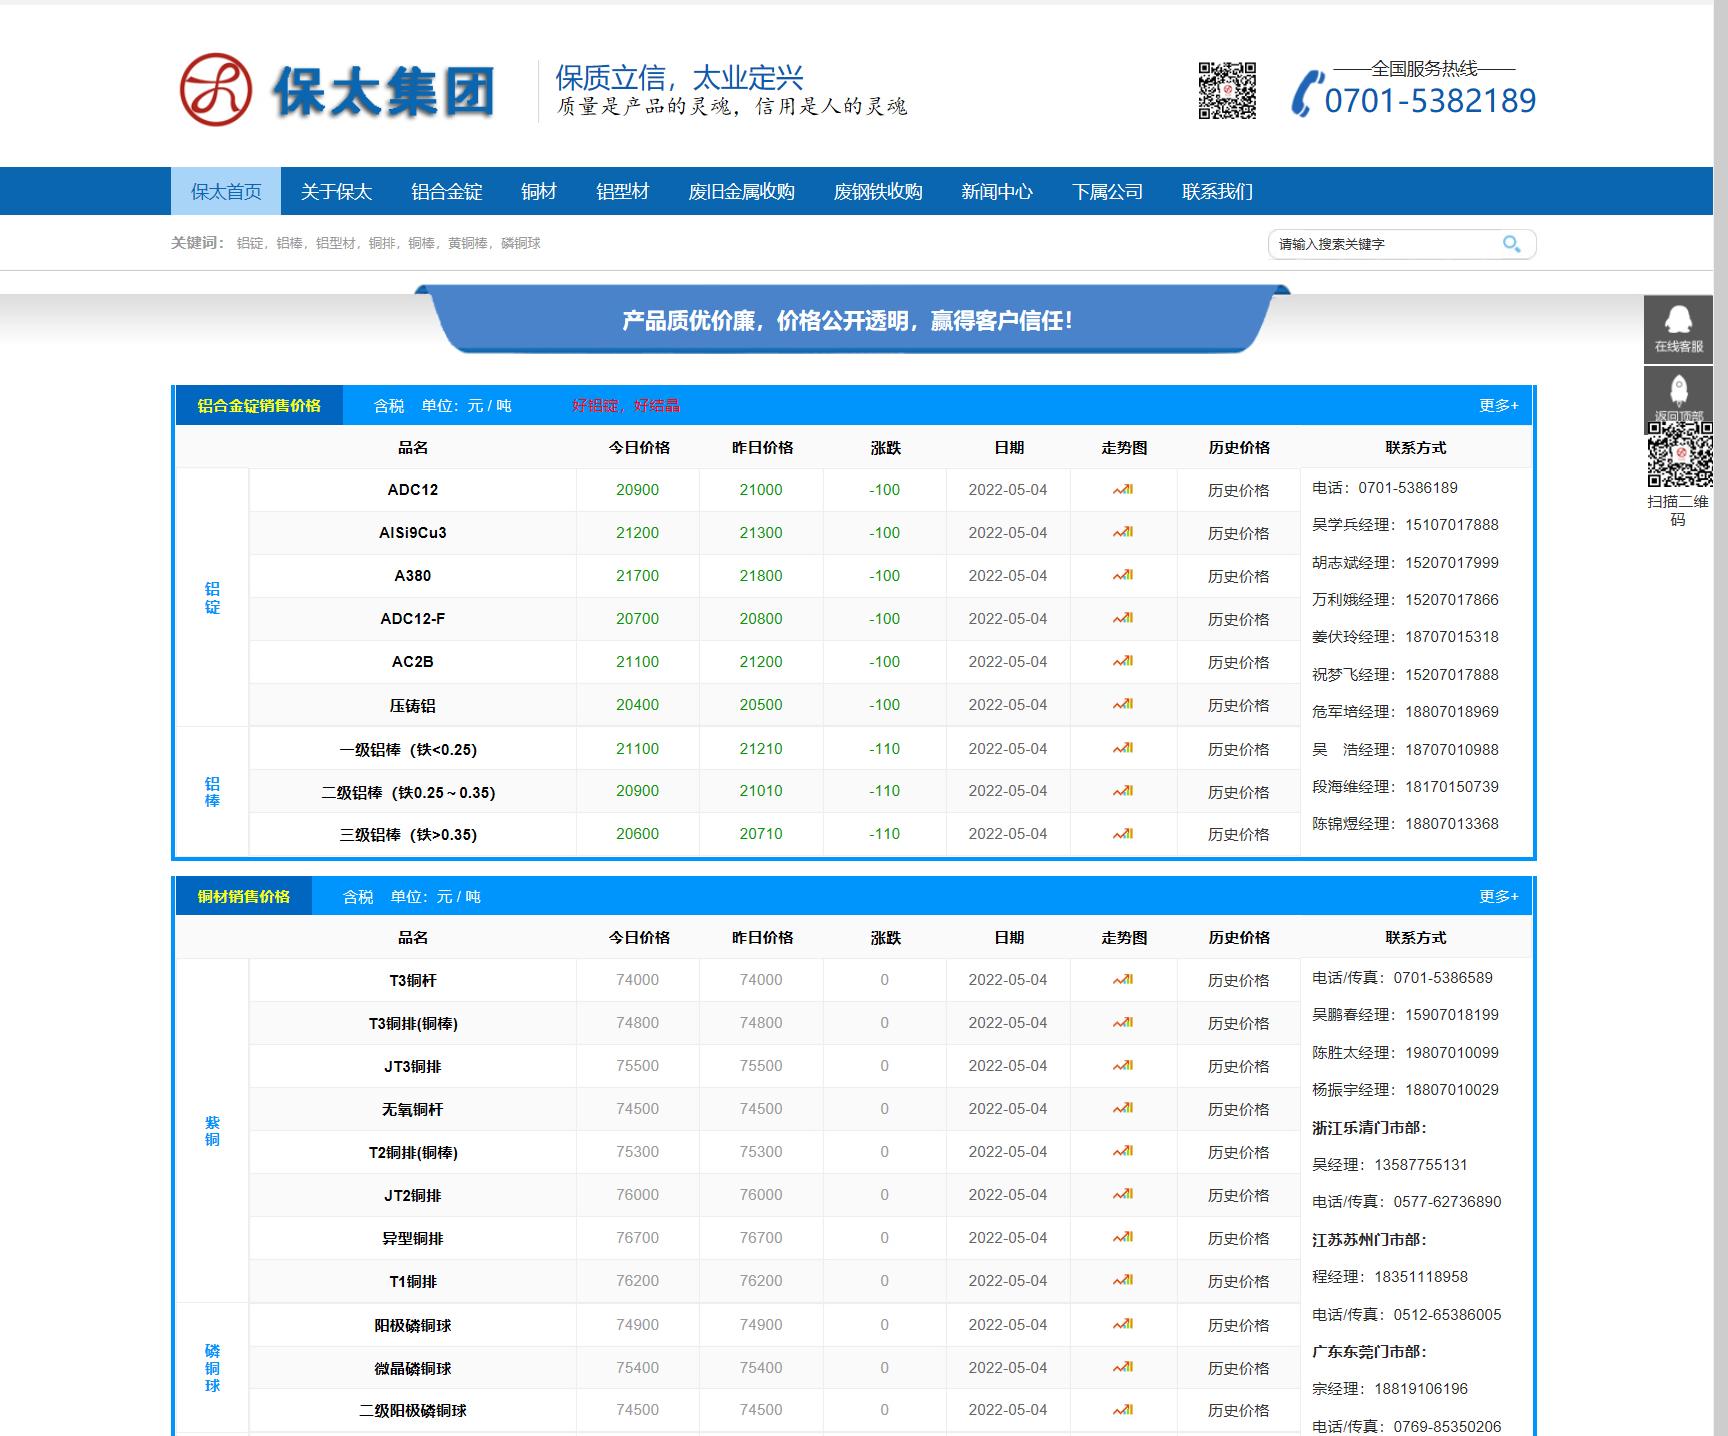Open the 联系我们 page
Image resolution: width=1728 pixels, height=1436 pixels.
point(1219,192)
